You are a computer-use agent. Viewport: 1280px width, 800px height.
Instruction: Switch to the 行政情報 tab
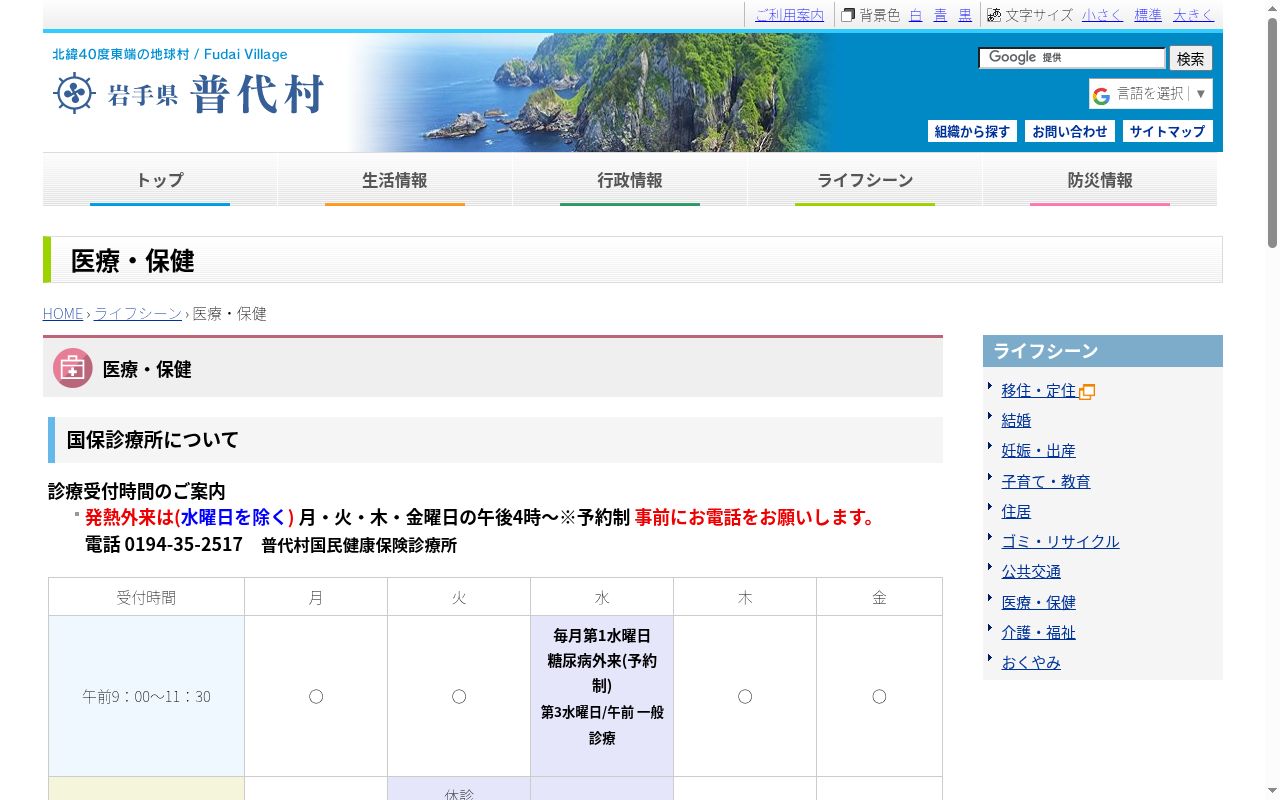coord(630,180)
